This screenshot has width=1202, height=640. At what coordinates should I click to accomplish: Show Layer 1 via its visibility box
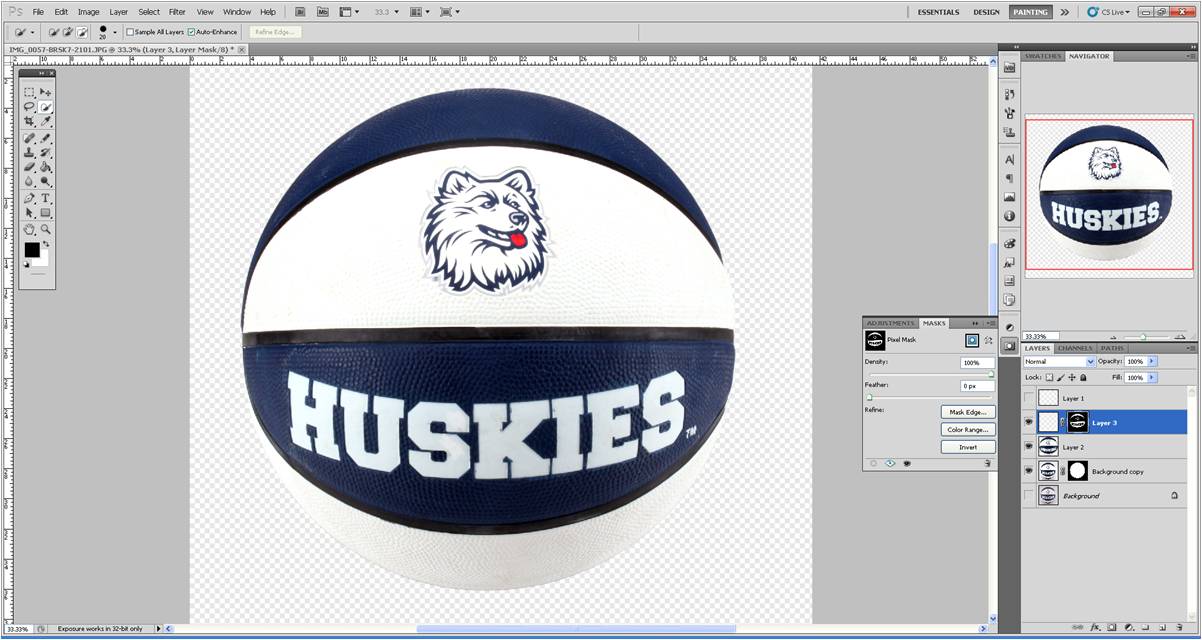coord(1029,398)
